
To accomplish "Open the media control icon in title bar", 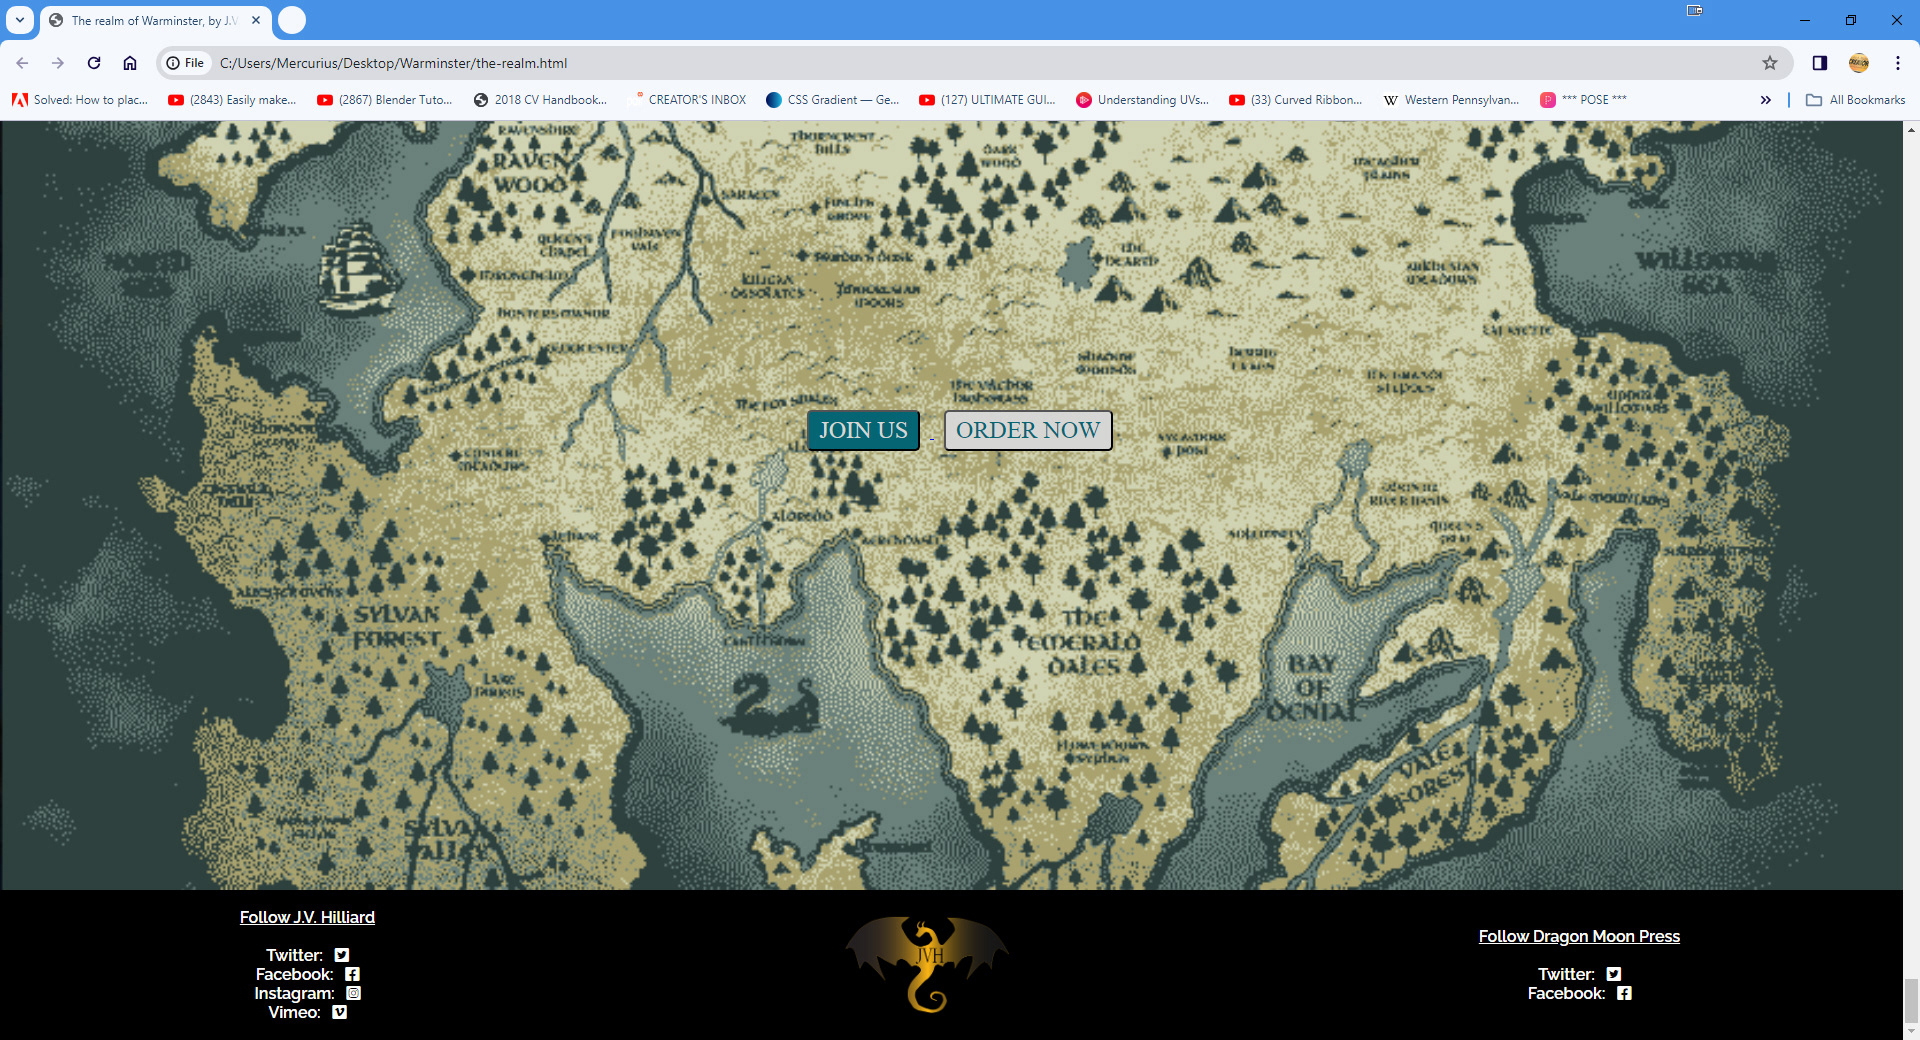I will point(1695,11).
